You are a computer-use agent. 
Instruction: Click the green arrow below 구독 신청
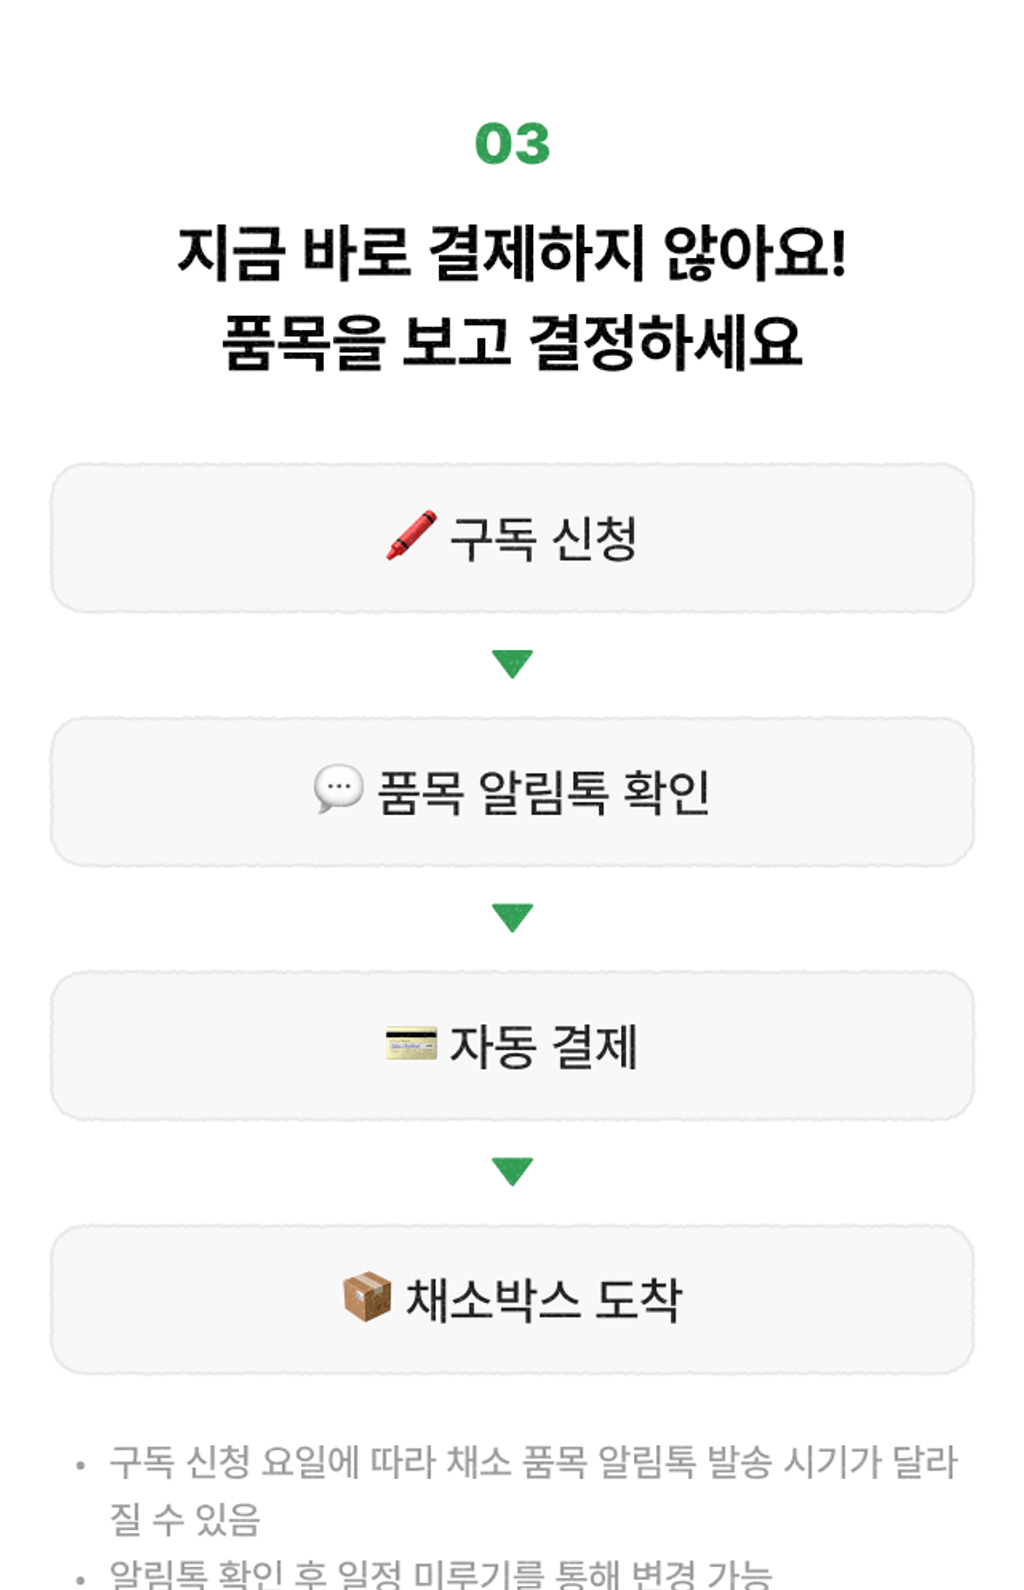tap(512, 663)
